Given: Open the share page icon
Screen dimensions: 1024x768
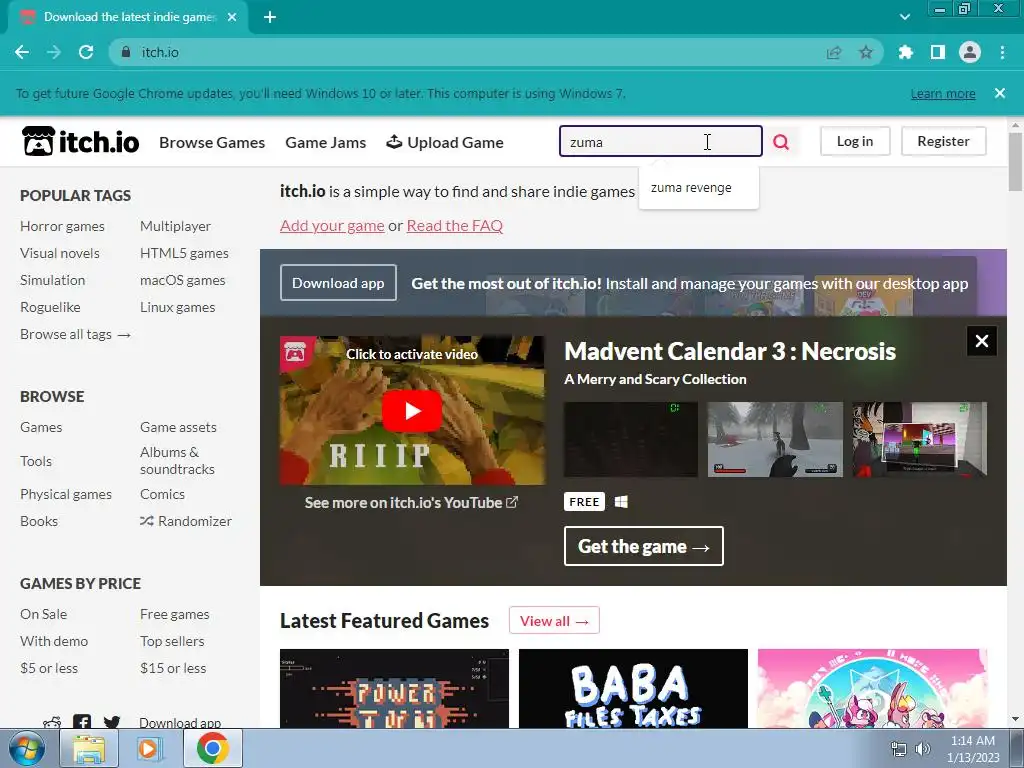Looking at the screenshot, I should [834, 52].
